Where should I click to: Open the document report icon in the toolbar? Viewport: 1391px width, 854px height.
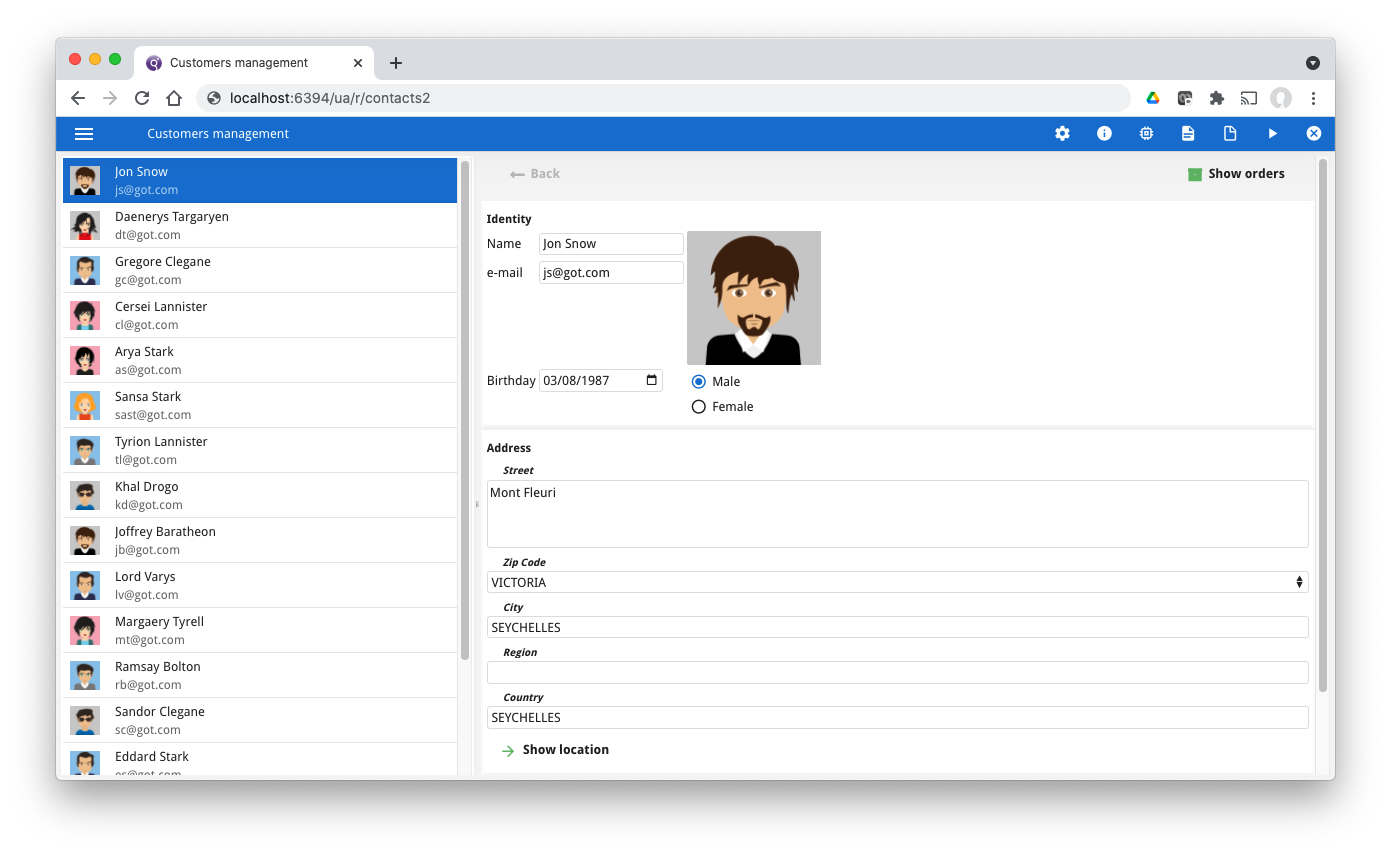click(1188, 133)
